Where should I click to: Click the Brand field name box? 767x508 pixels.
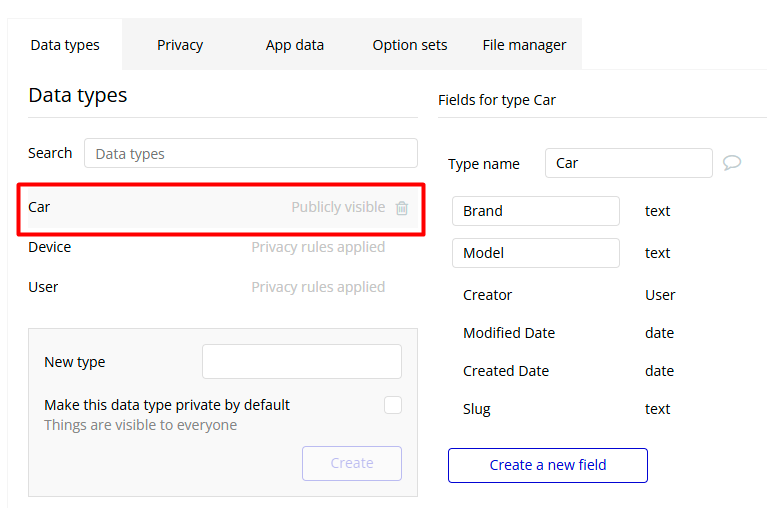coord(536,211)
